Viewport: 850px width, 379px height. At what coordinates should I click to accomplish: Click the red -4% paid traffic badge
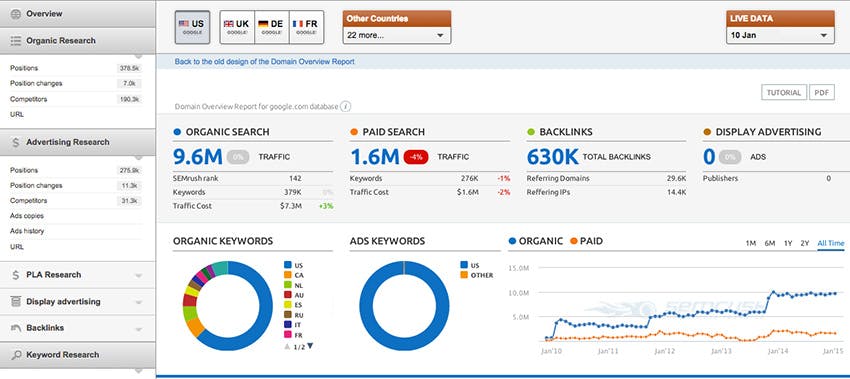tap(416, 157)
